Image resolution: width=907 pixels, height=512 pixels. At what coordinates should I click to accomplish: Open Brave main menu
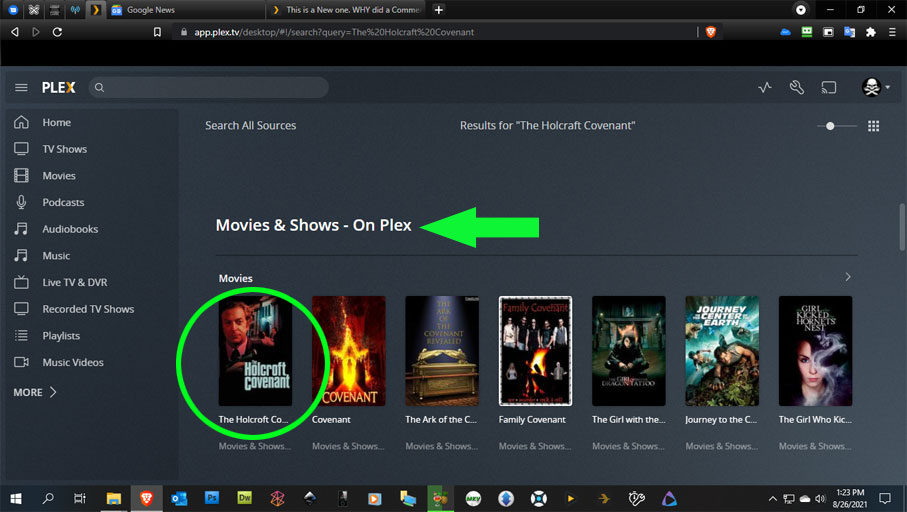click(893, 32)
